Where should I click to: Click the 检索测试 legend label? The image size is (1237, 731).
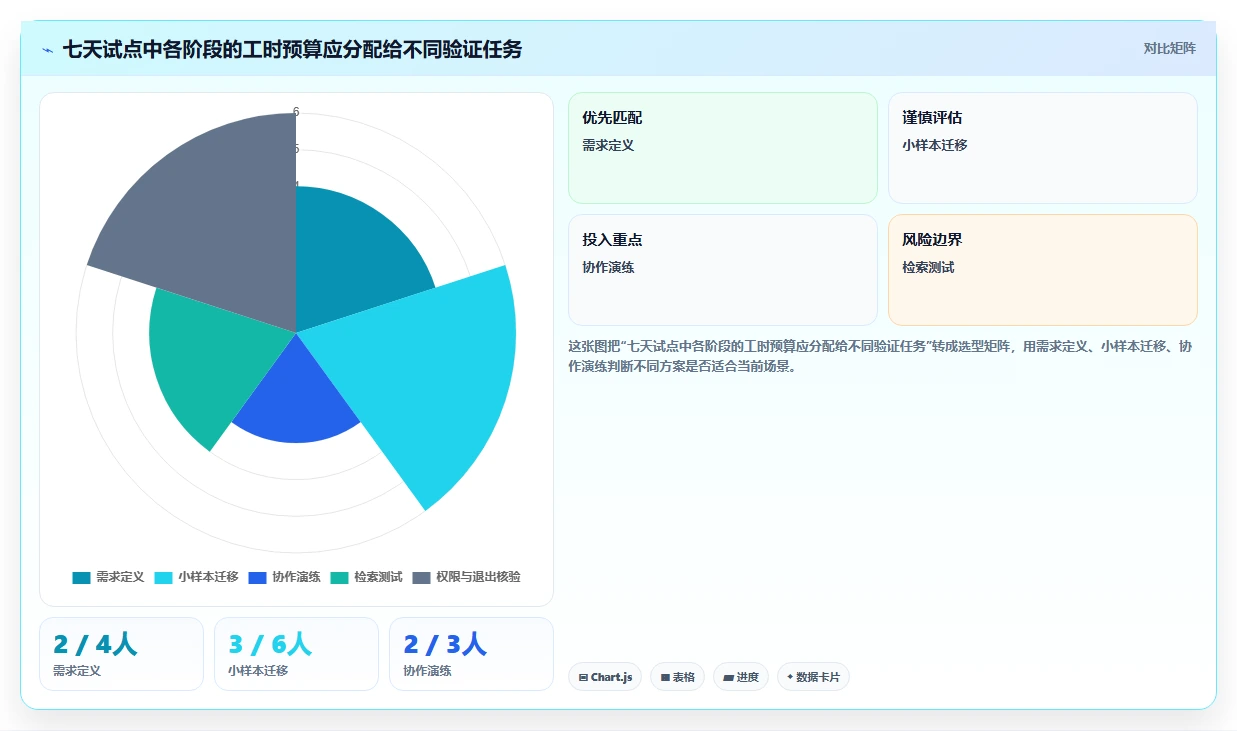(378, 577)
